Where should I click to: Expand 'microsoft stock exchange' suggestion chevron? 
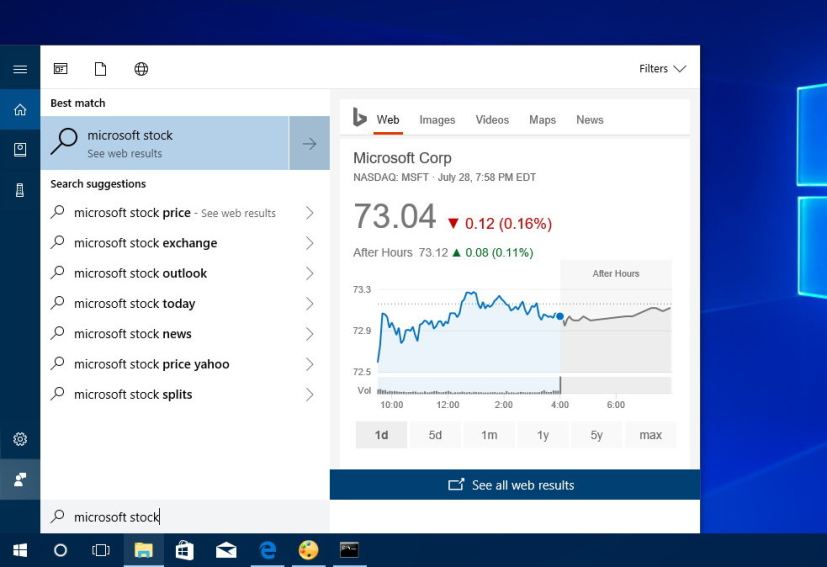pyautogui.click(x=310, y=243)
